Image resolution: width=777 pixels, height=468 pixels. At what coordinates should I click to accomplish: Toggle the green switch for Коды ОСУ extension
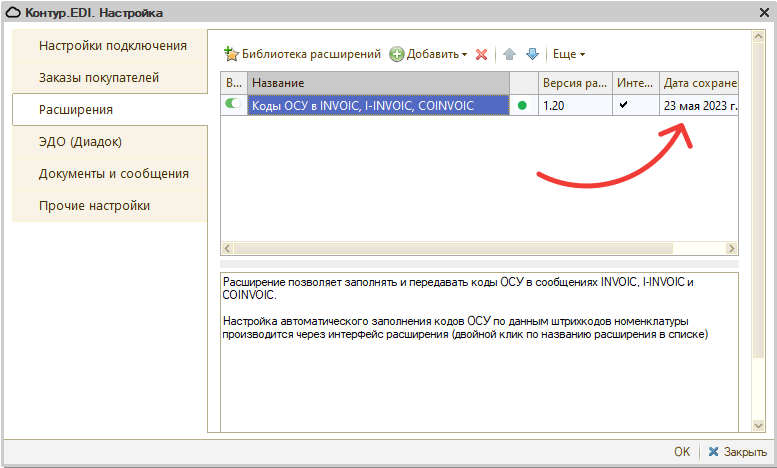point(233,103)
